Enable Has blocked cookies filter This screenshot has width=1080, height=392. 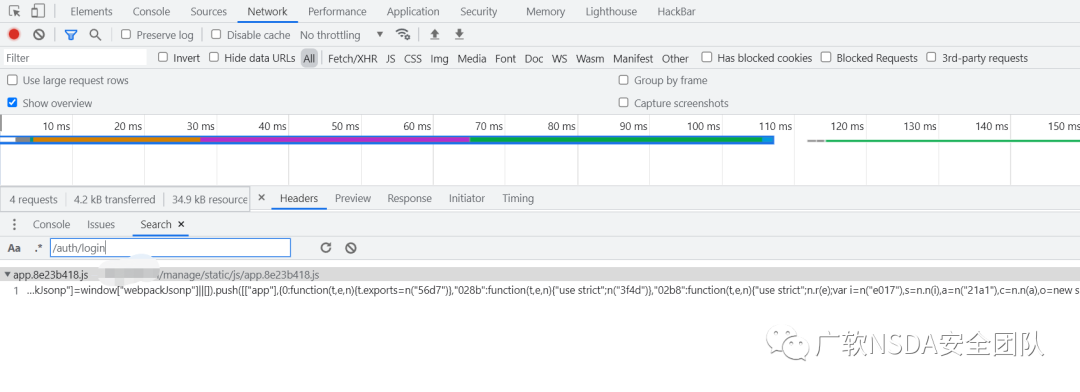(x=707, y=58)
